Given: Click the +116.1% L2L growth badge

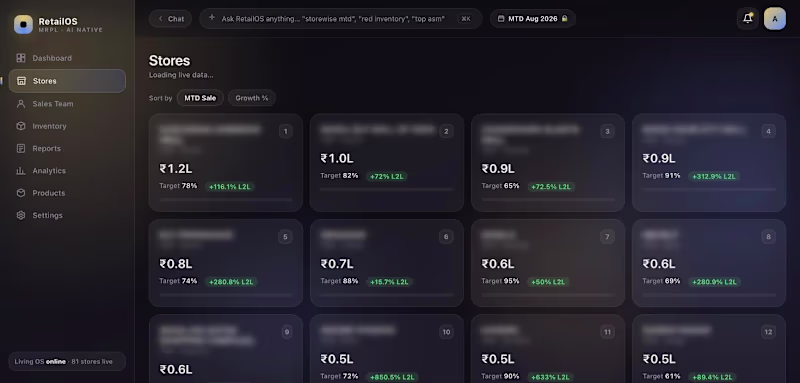Looking at the screenshot, I should pyautogui.click(x=230, y=187).
